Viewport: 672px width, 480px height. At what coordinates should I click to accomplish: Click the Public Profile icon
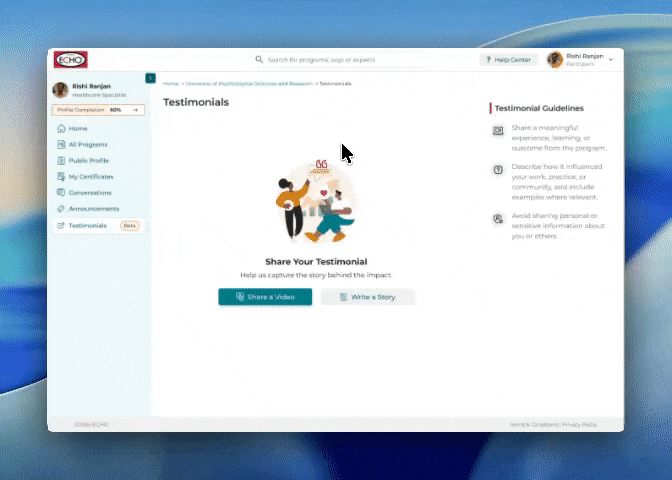[61, 160]
